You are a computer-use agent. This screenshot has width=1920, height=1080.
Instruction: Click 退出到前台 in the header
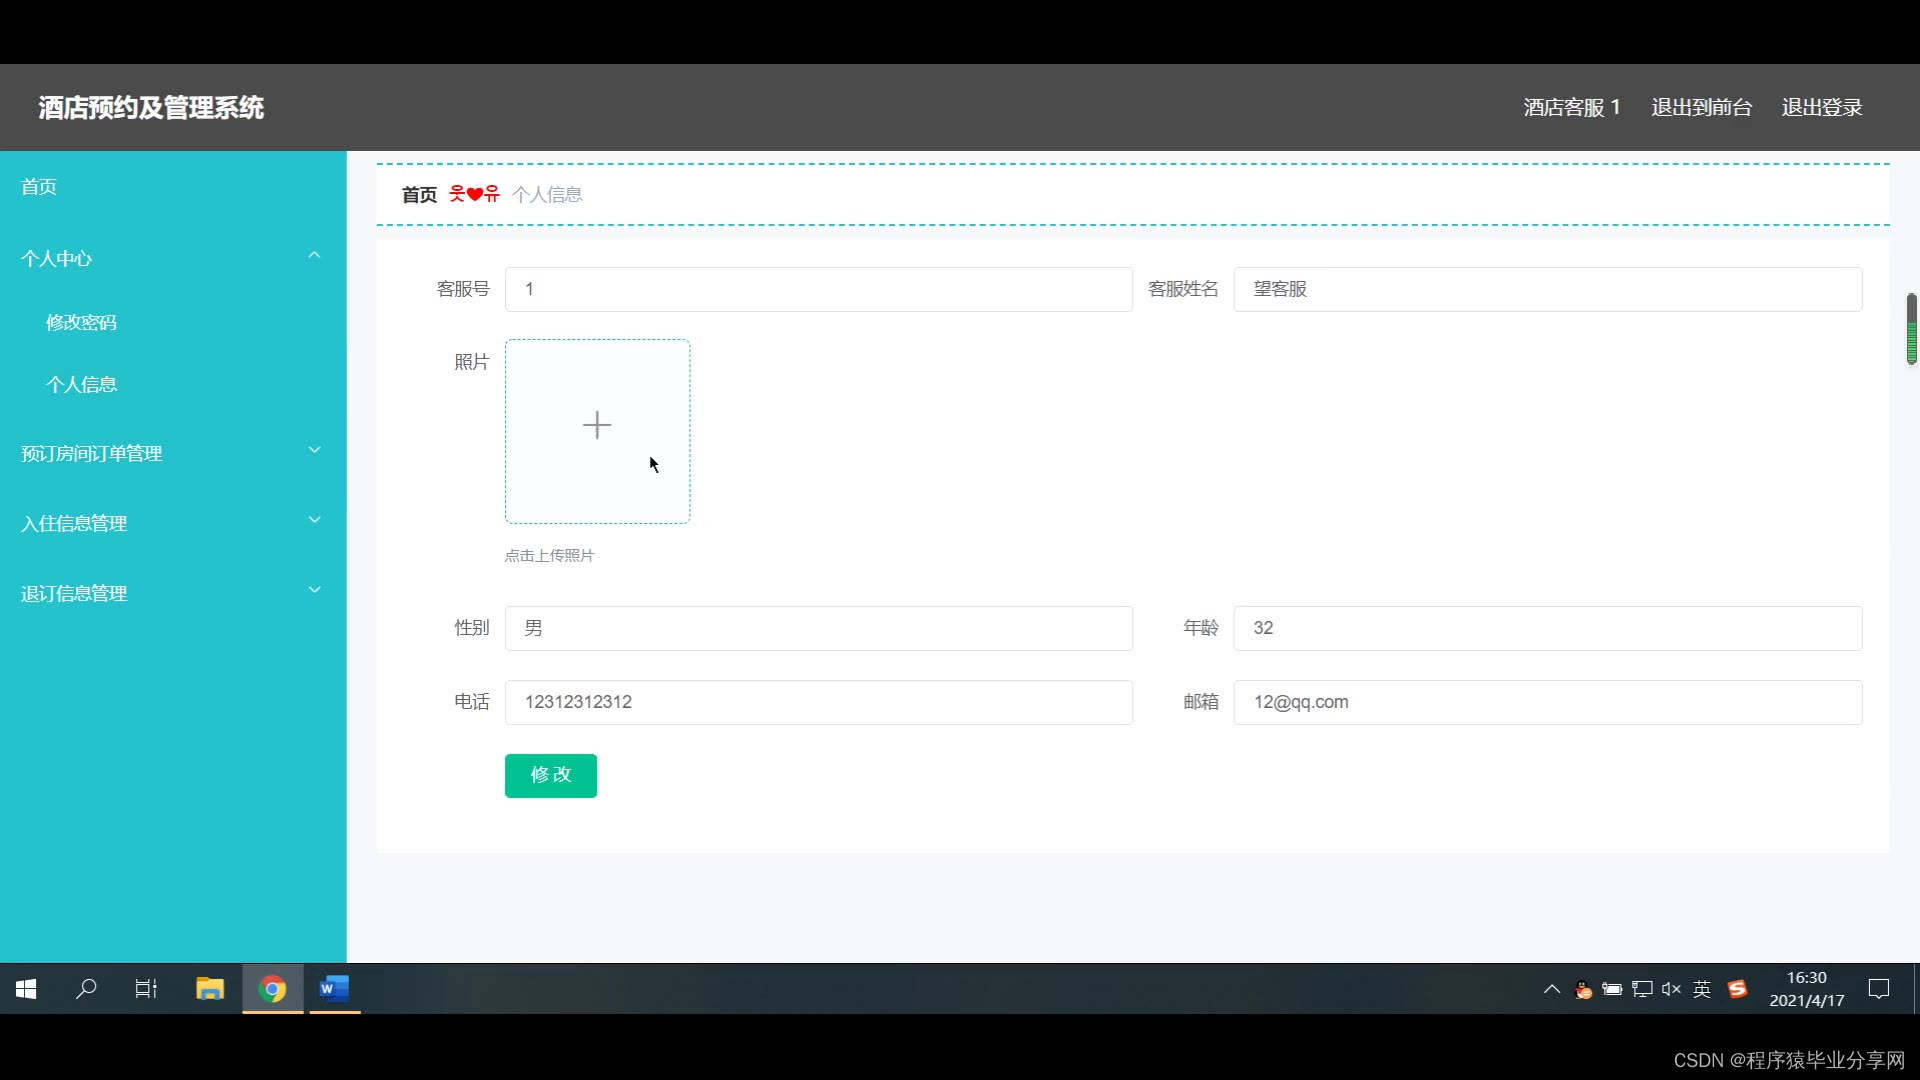(1701, 107)
